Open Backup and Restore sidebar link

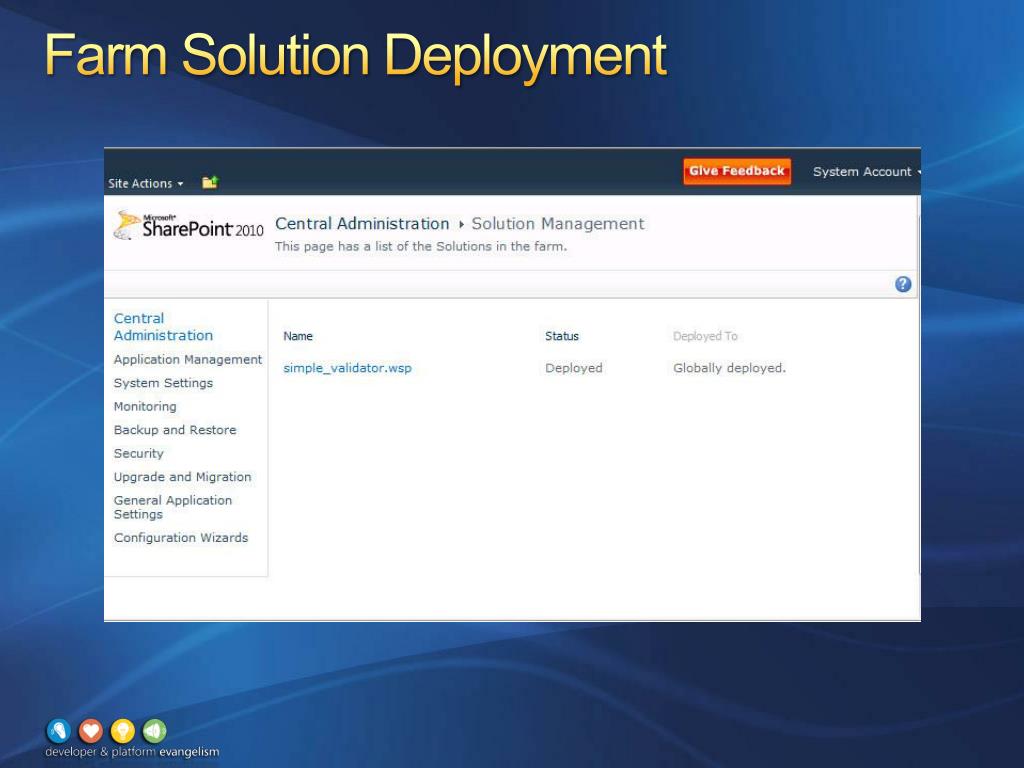point(175,430)
